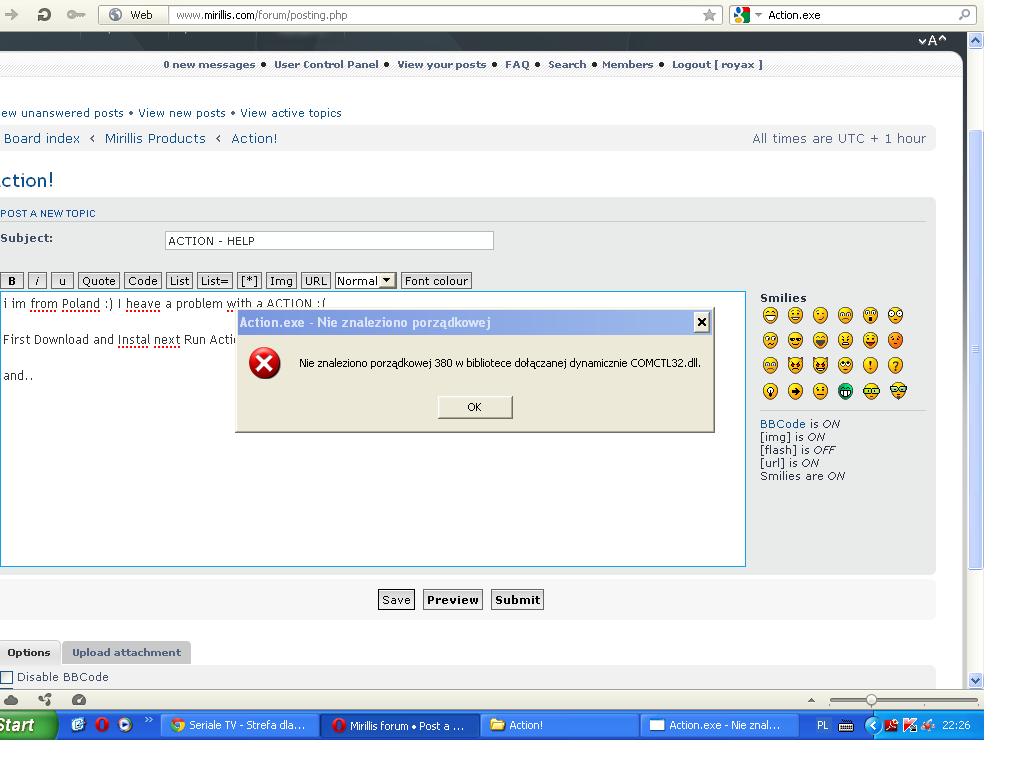Viewport: 1024px width, 768px height.
Task: Click the Start button
Action: pos(27,726)
